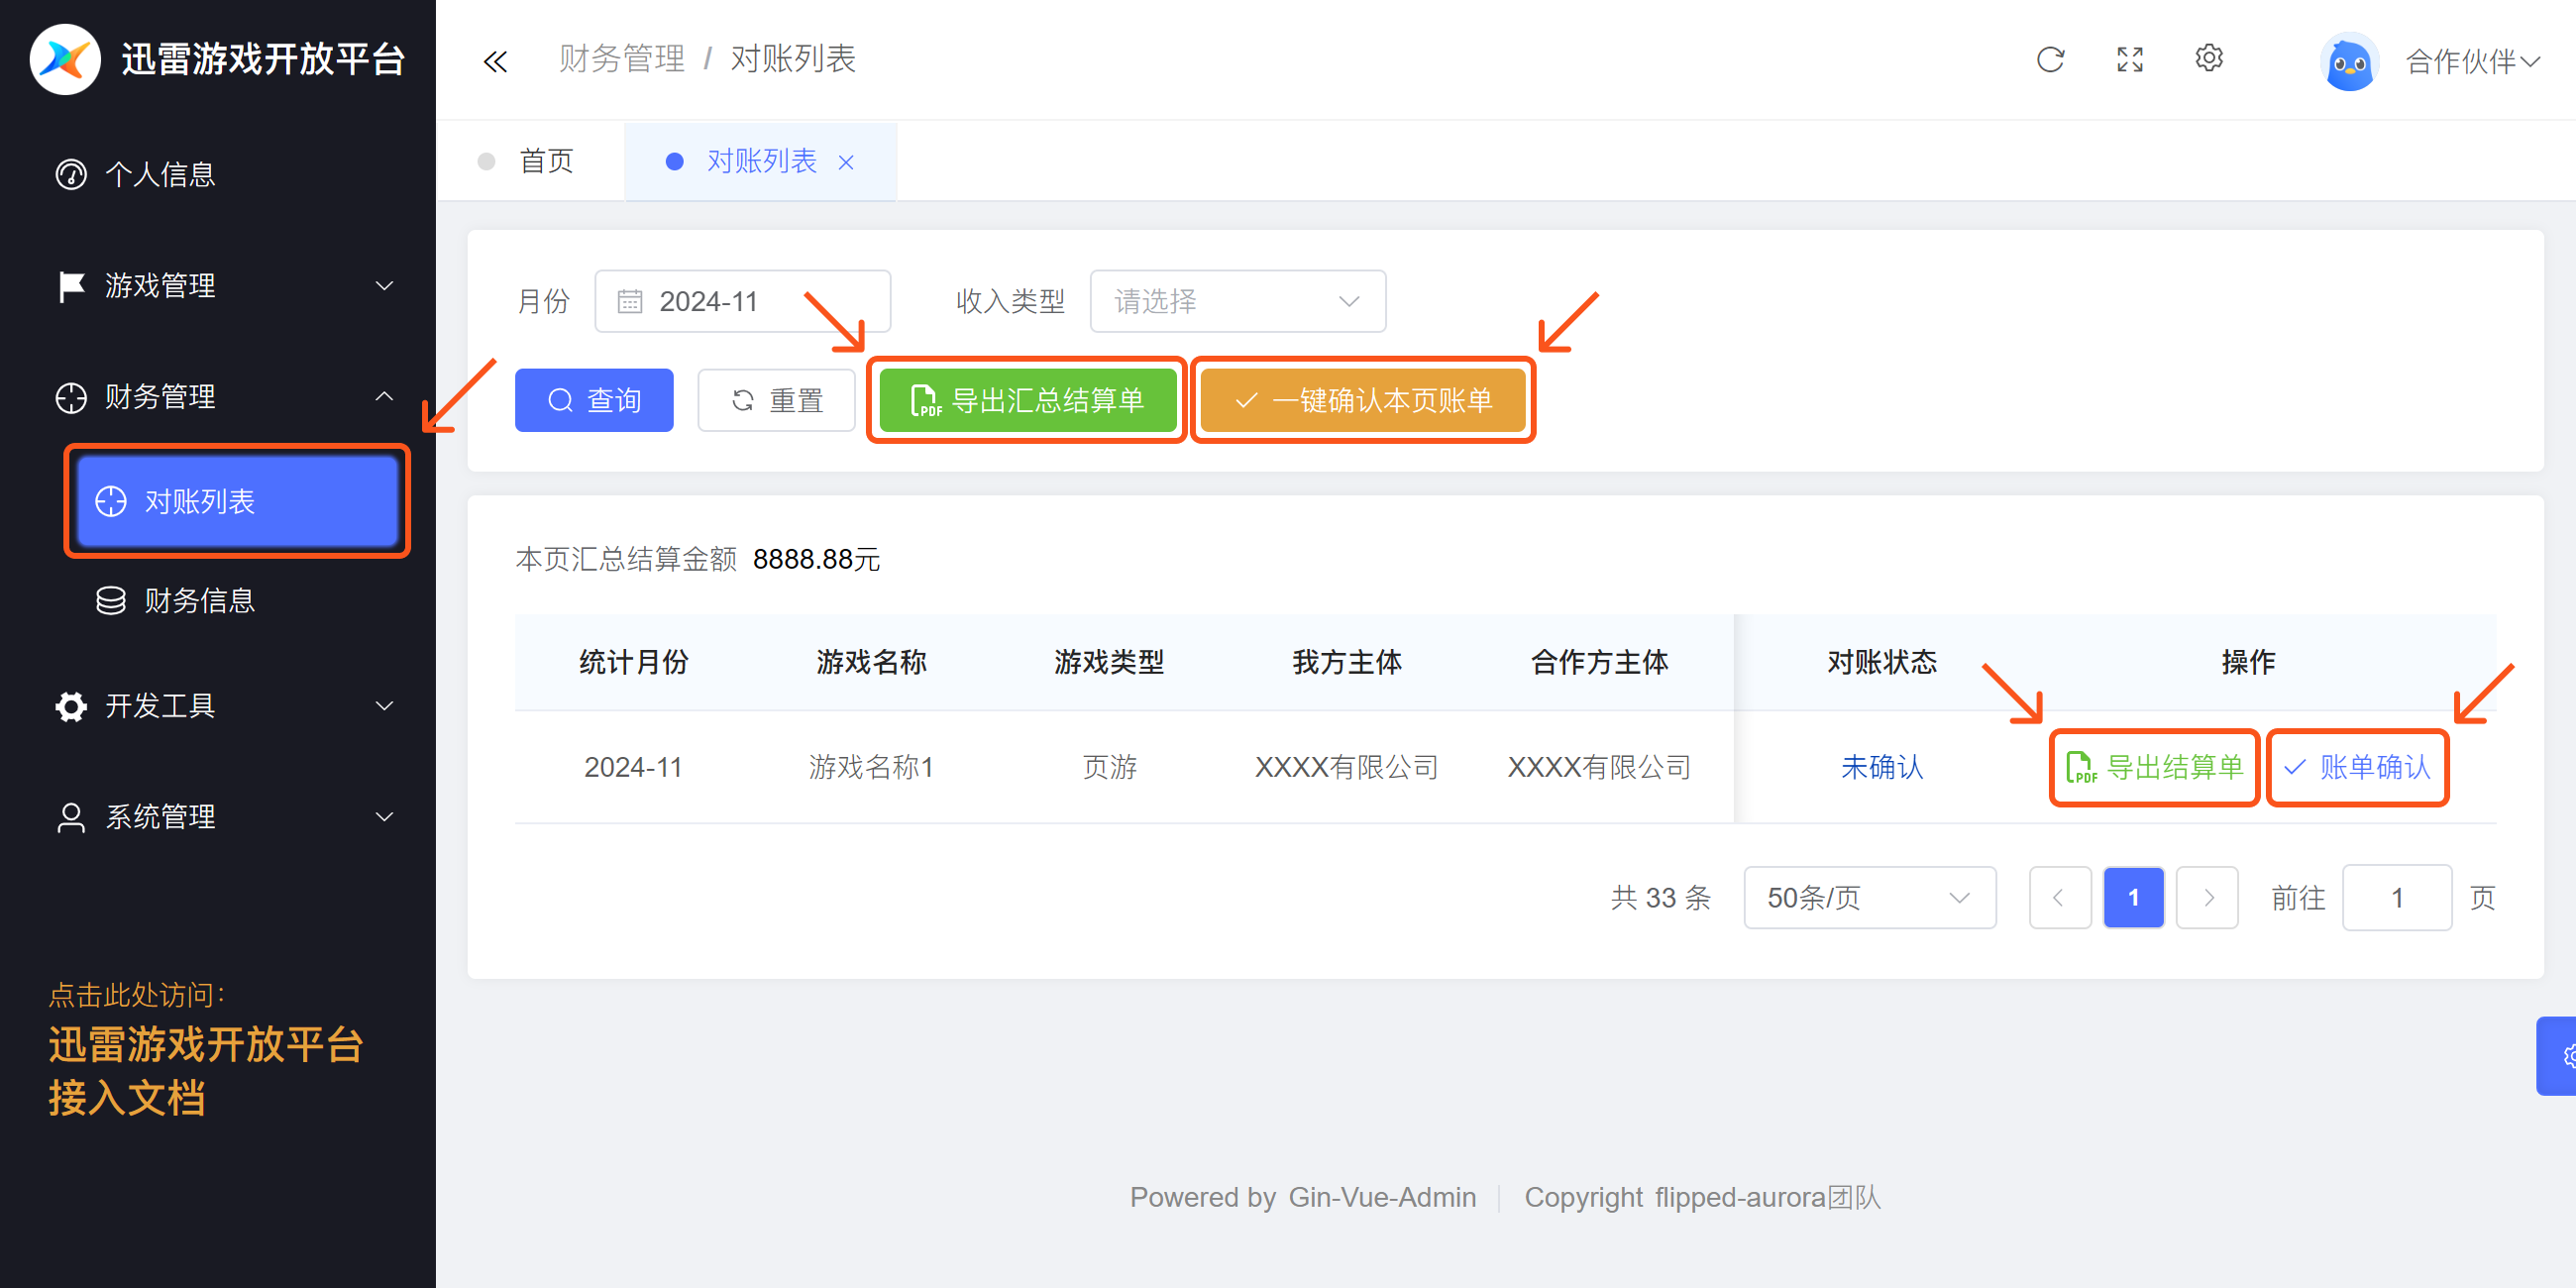Select the 对账列表 tab
2576x1288 pixels.
point(761,161)
